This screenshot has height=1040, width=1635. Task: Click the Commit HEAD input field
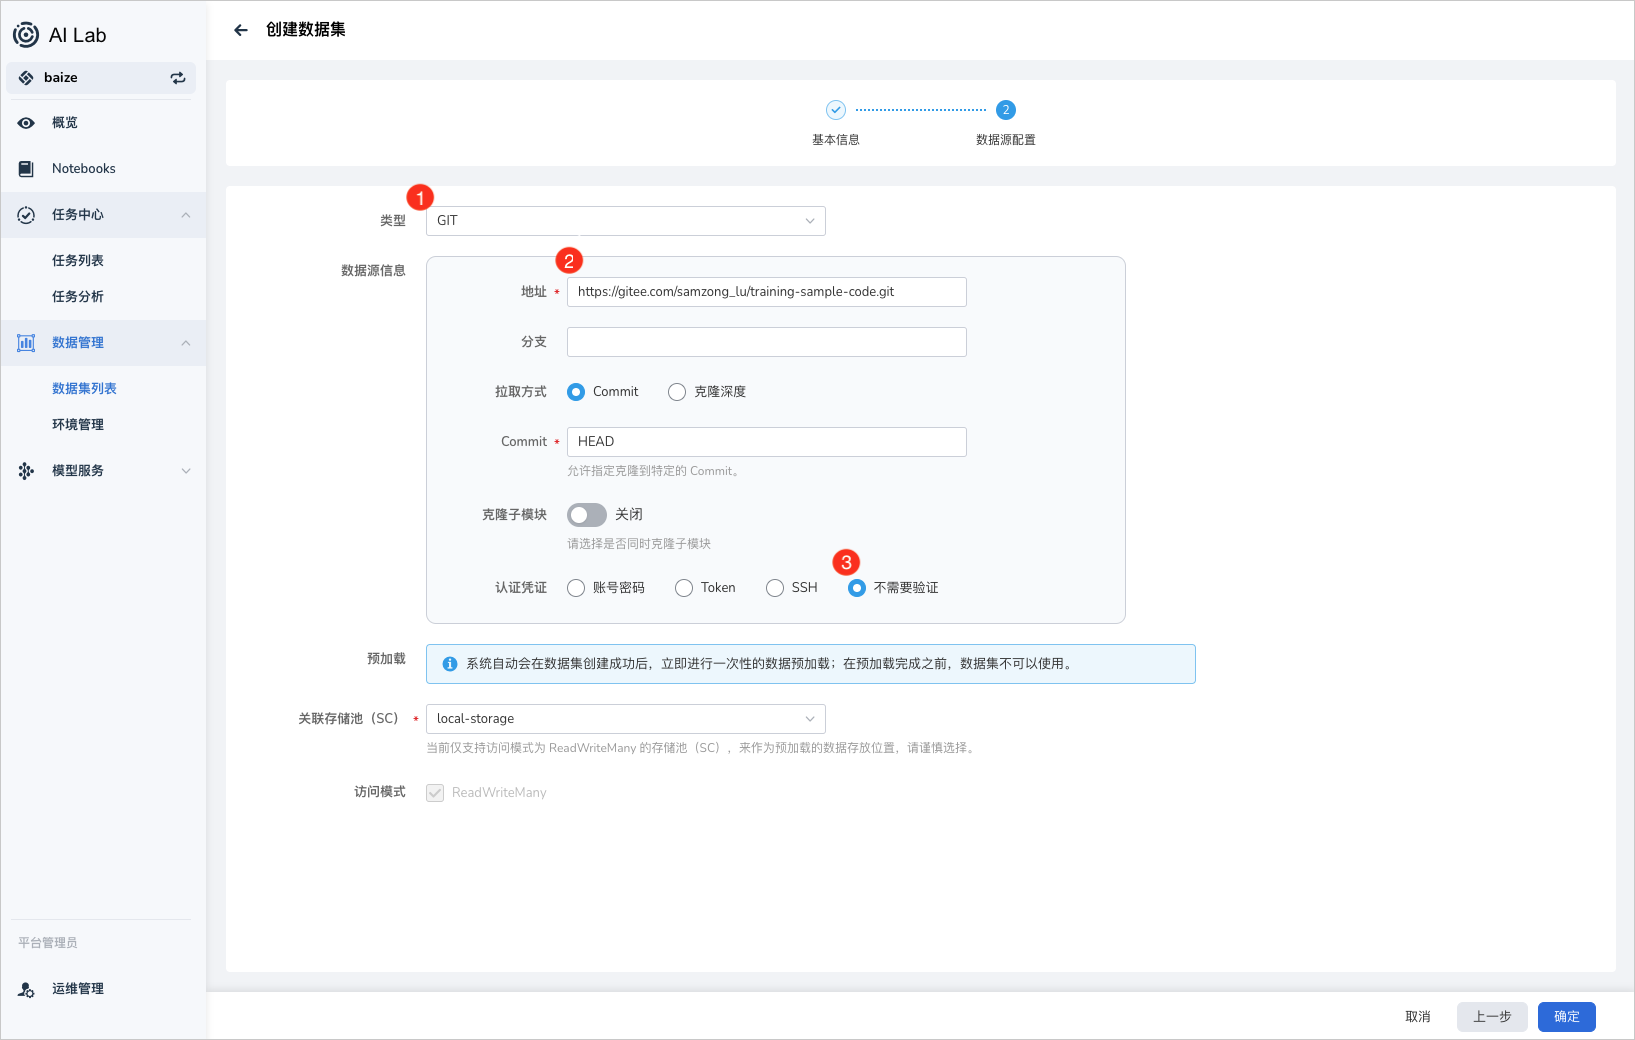click(767, 442)
